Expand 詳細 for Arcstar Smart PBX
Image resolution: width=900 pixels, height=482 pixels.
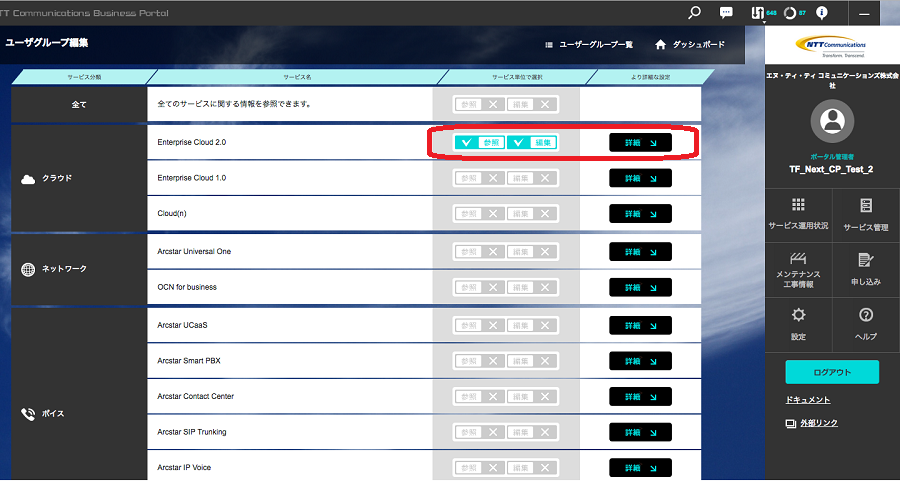pos(640,360)
